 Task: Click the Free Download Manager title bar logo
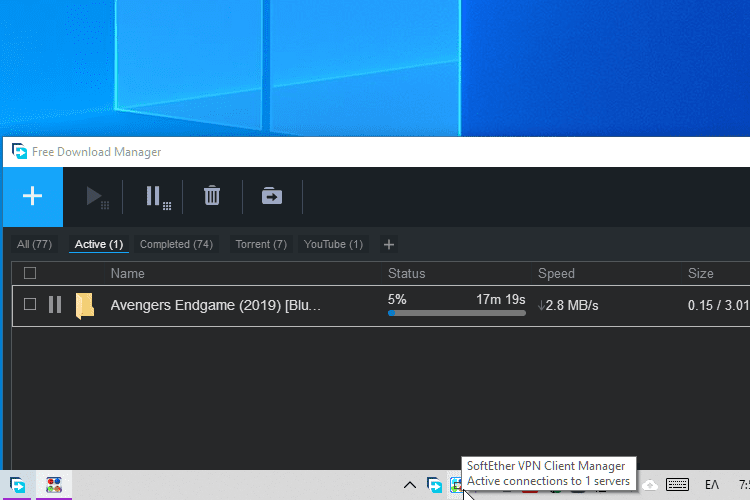tap(19, 151)
